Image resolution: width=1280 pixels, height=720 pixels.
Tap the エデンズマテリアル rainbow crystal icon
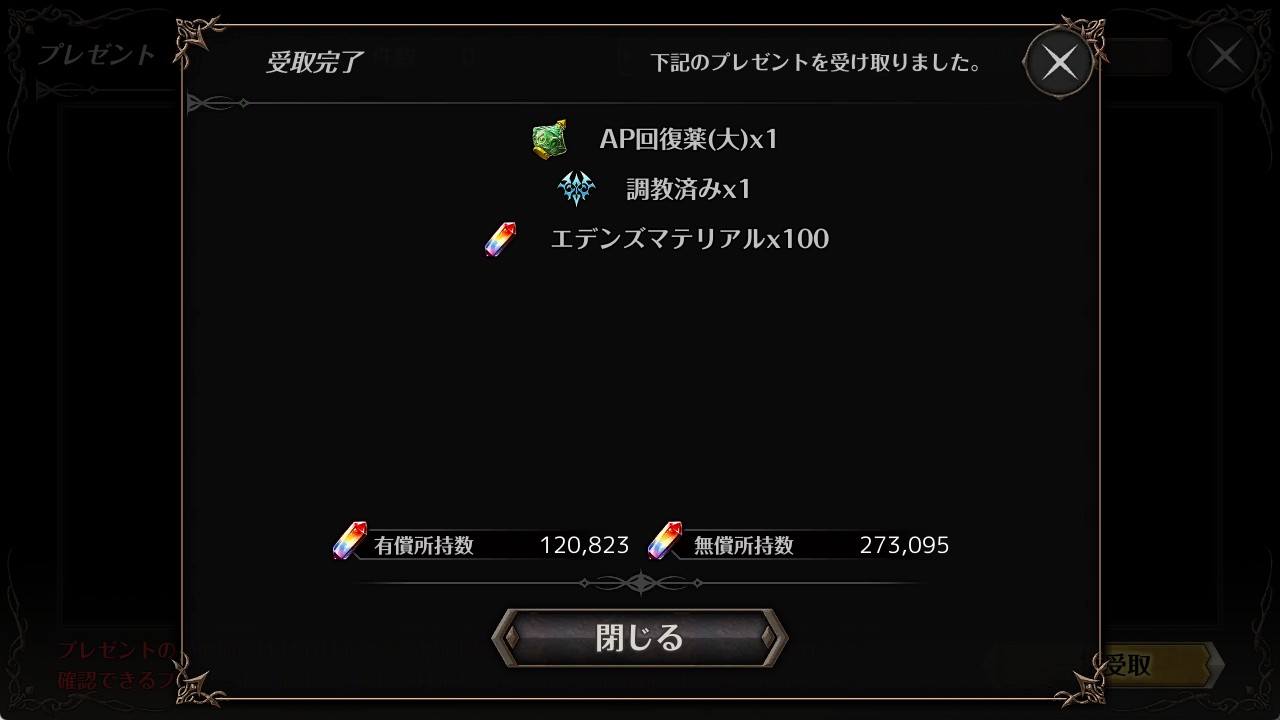(x=501, y=239)
